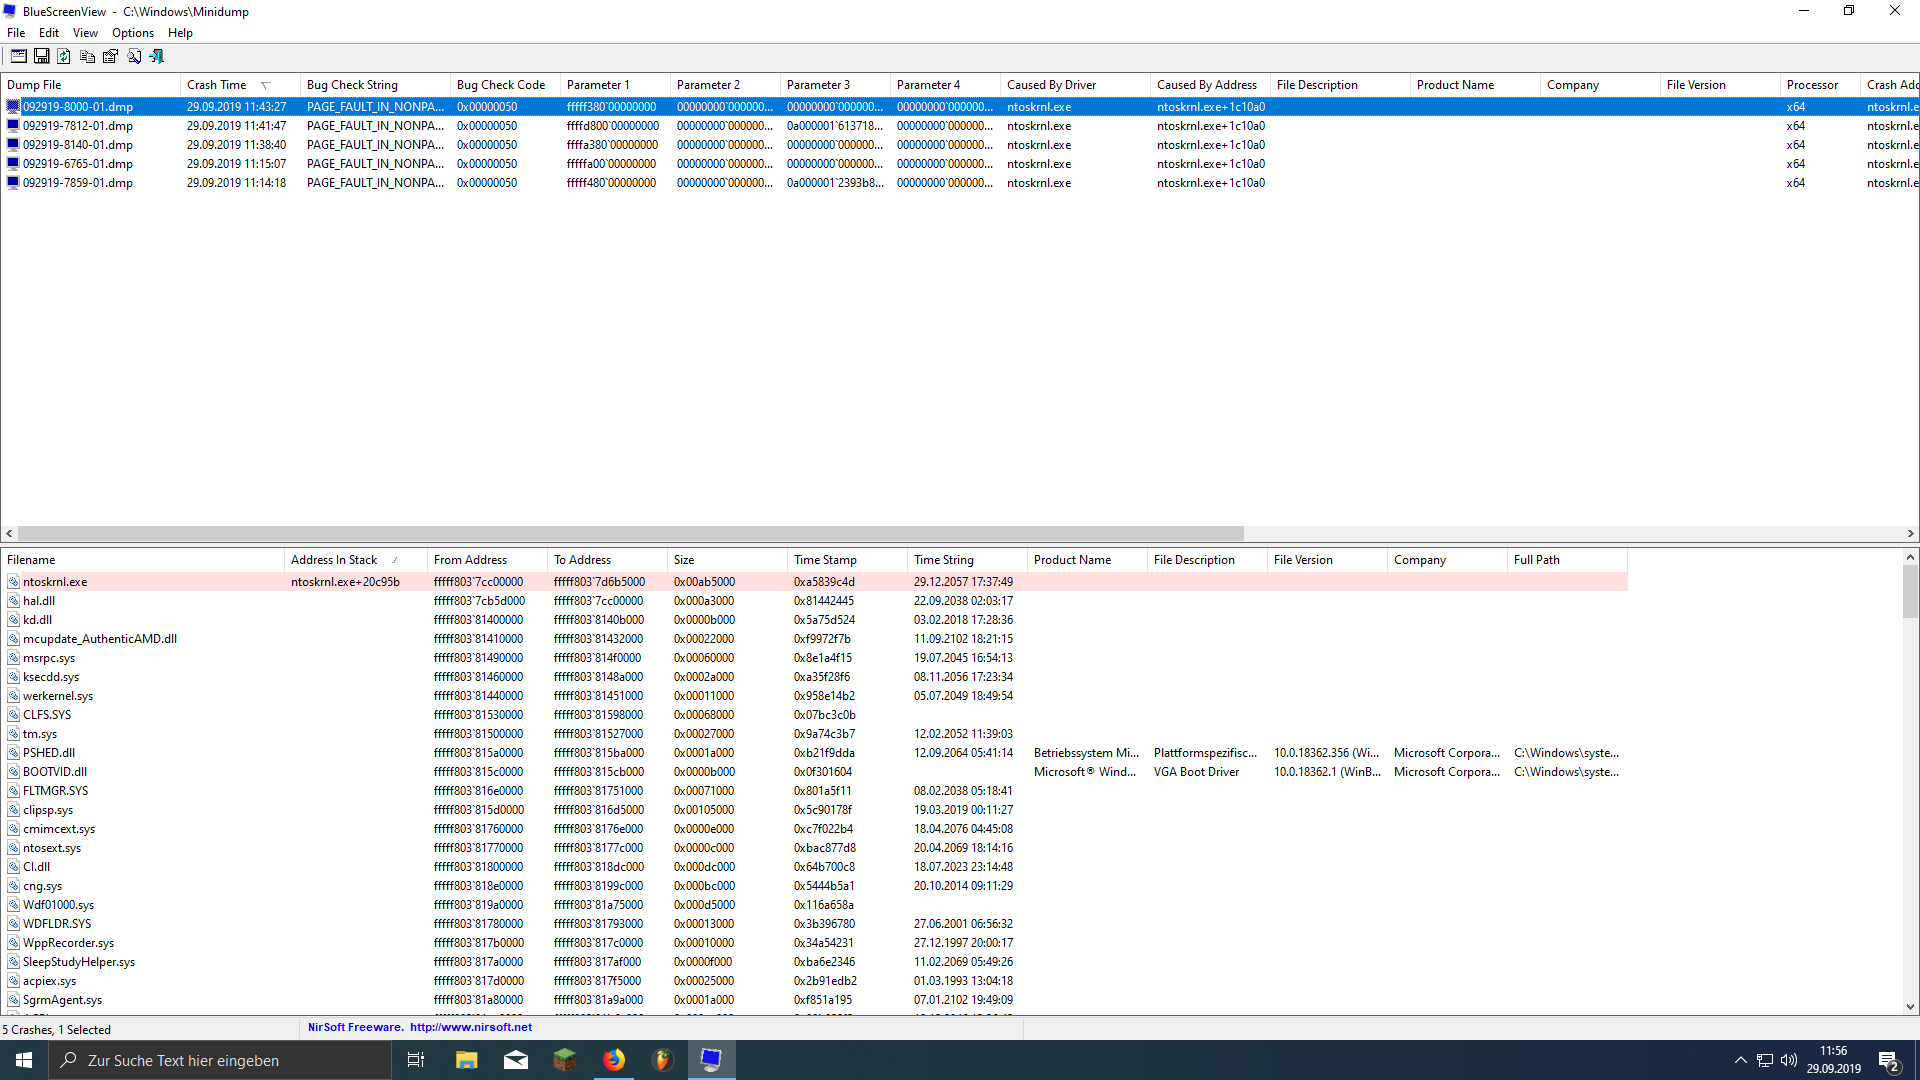Click the Refresh toolbar icon
This screenshot has width=1920, height=1080.
click(64, 57)
